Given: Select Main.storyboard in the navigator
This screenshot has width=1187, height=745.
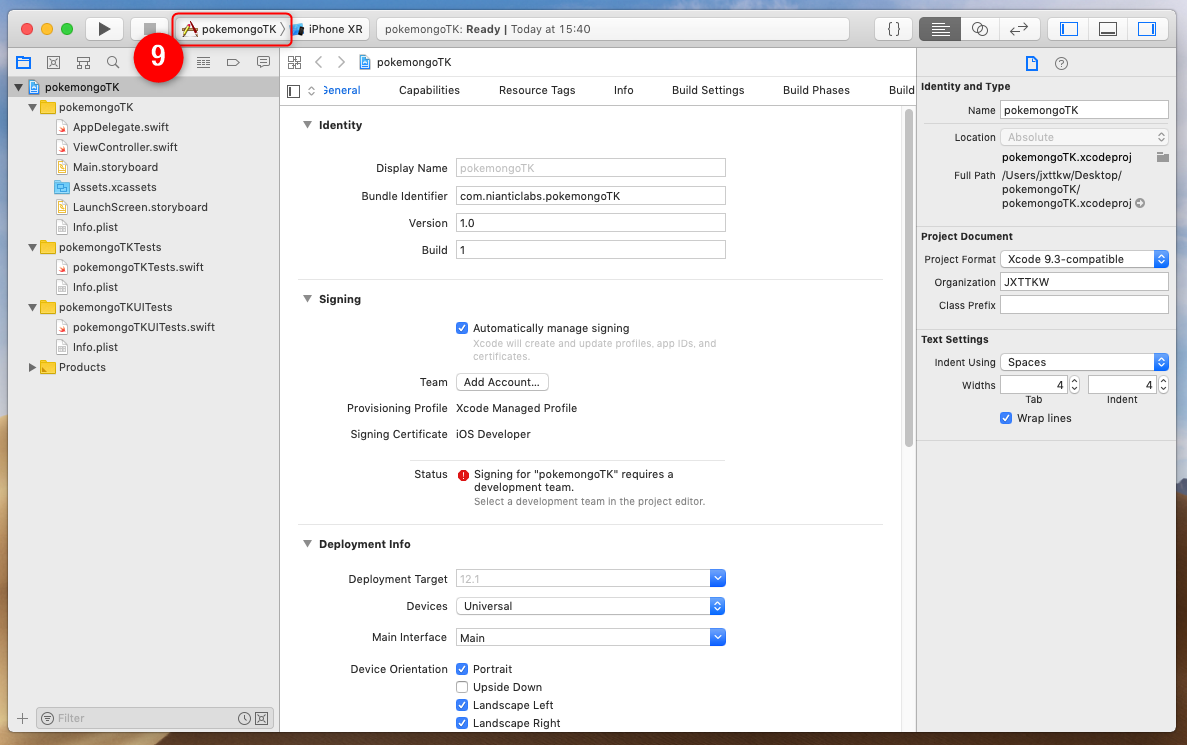Looking at the screenshot, I should coord(115,167).
